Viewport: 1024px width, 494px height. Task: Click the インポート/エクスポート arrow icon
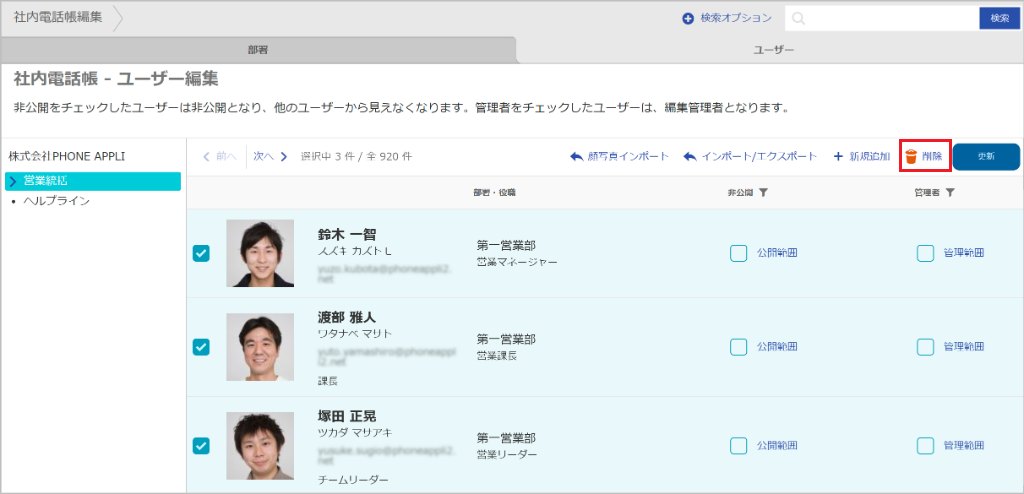[x=690, y=157]
